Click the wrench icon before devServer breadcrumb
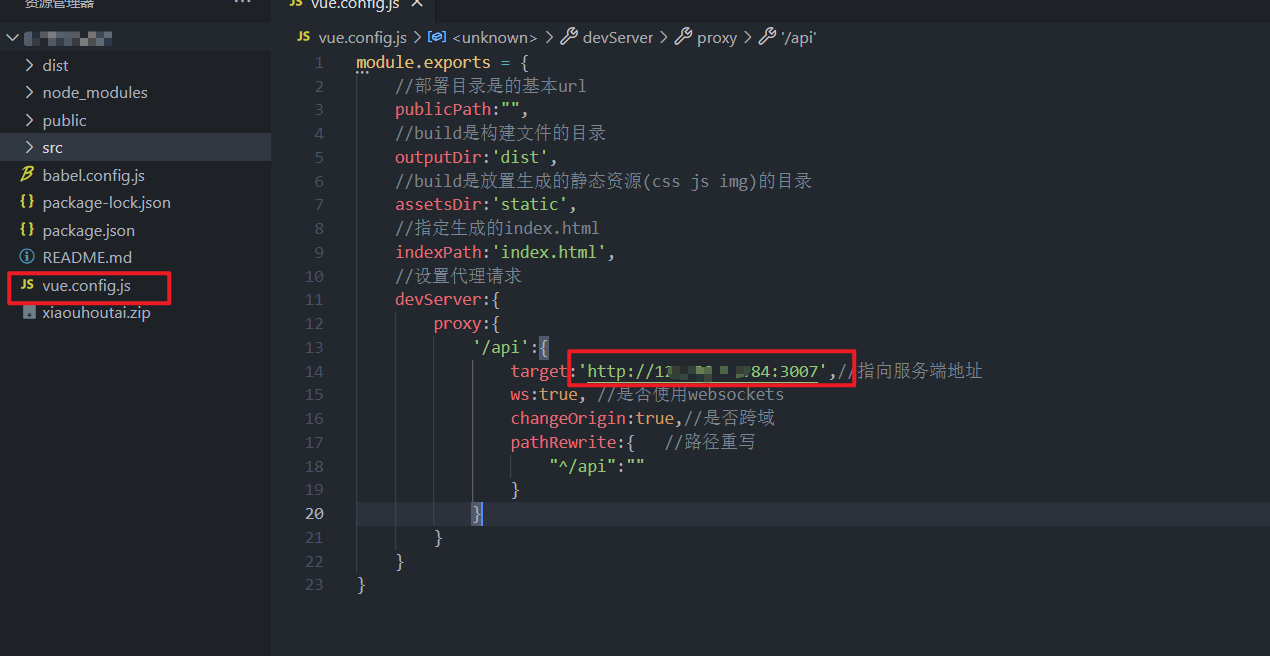This screenshot has width=1270, height=656. (x=569, y=37)
